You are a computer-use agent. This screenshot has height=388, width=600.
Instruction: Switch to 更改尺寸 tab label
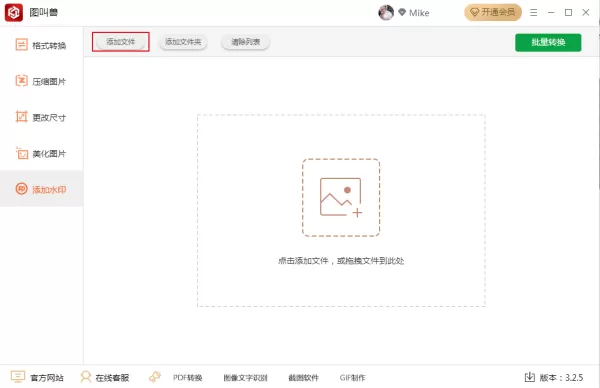(x=49, y=117)
